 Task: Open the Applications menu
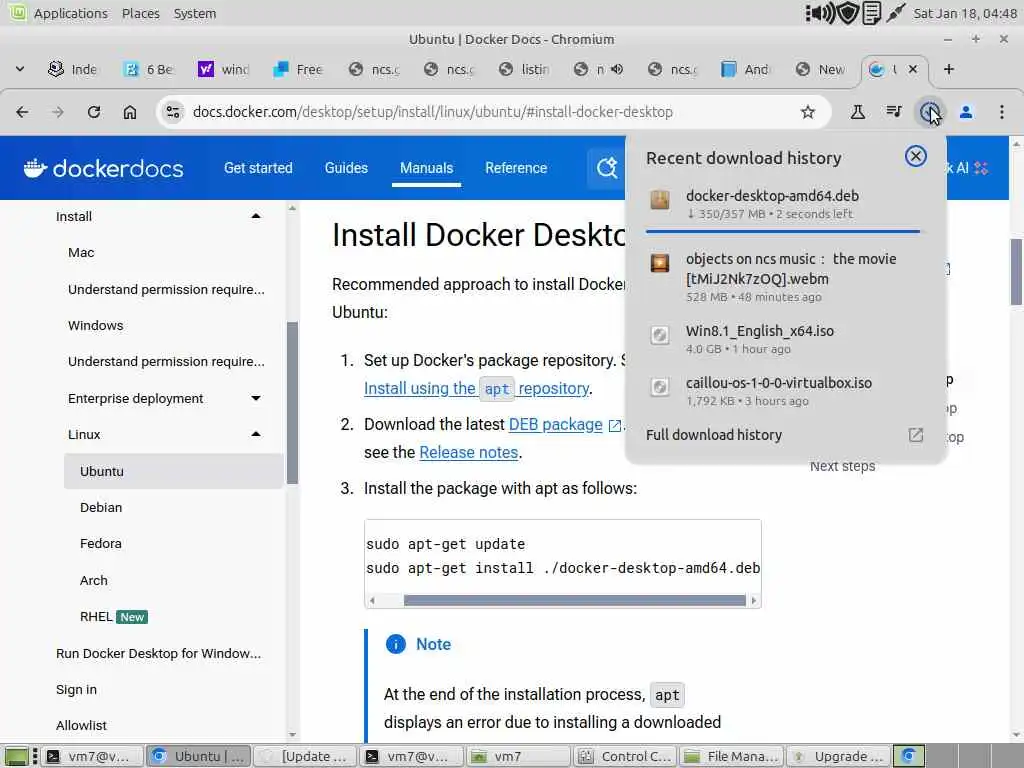pyautogui.click(x=71, y=13)
